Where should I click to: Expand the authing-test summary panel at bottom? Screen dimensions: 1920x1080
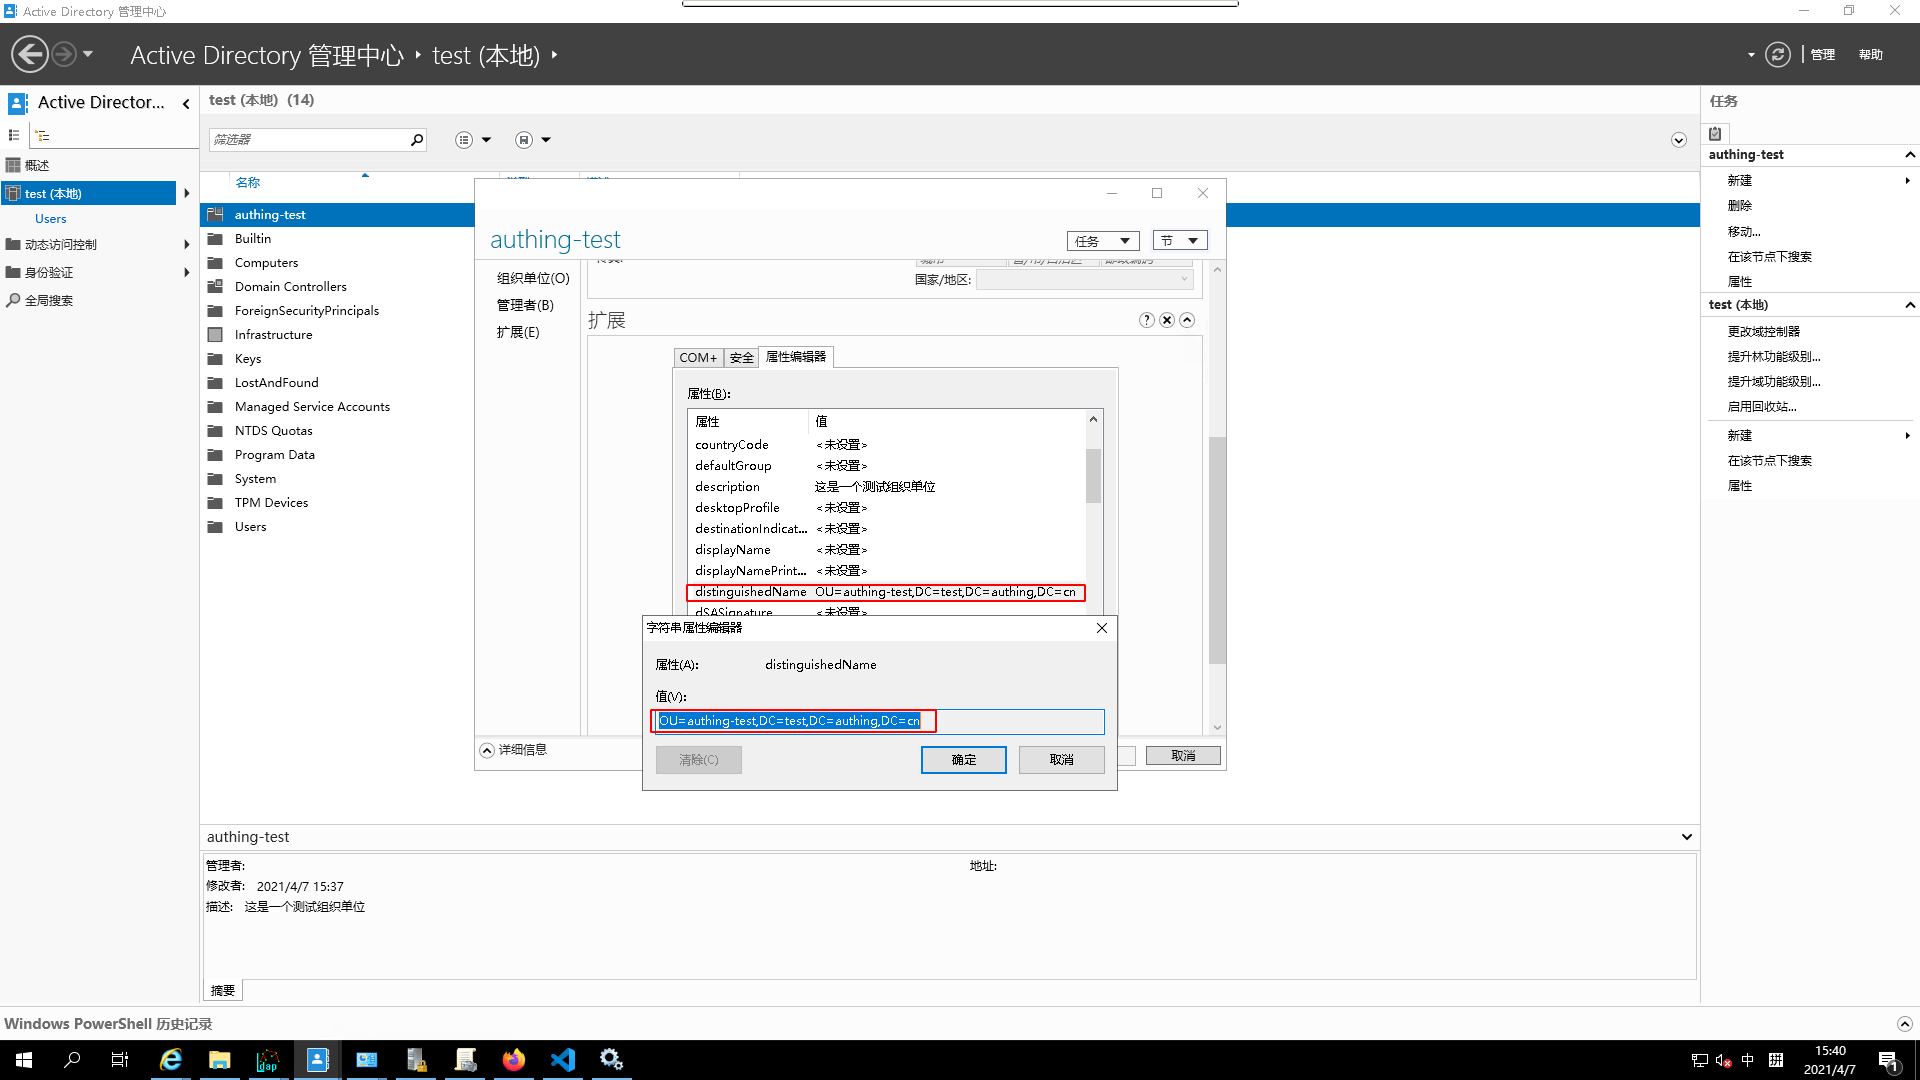(1686, 837)
